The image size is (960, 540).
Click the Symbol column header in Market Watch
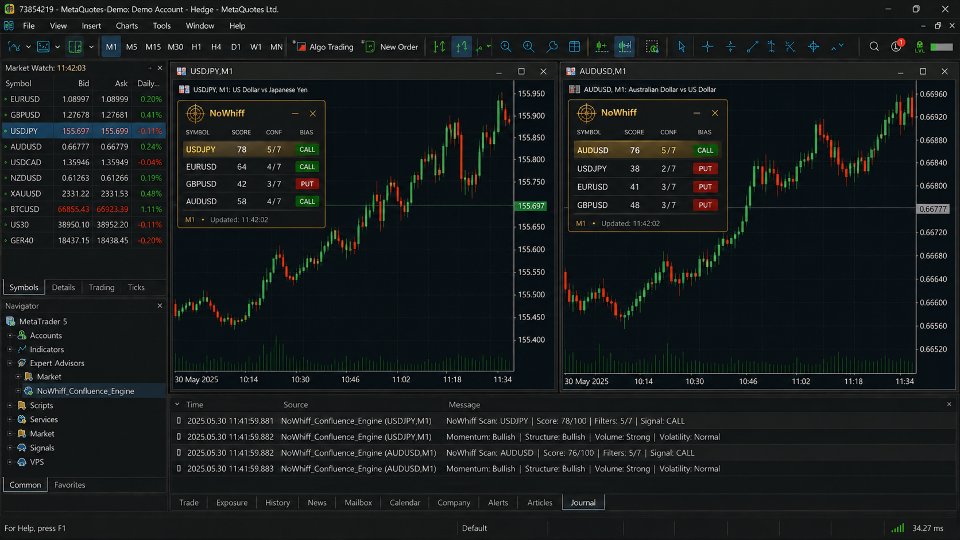18,83
